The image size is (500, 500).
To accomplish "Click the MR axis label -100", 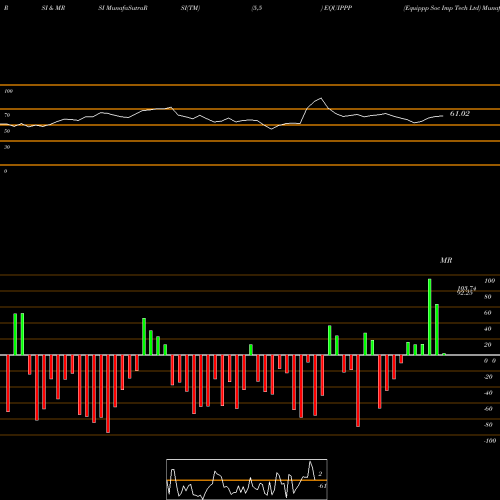I will click(489, 441).
